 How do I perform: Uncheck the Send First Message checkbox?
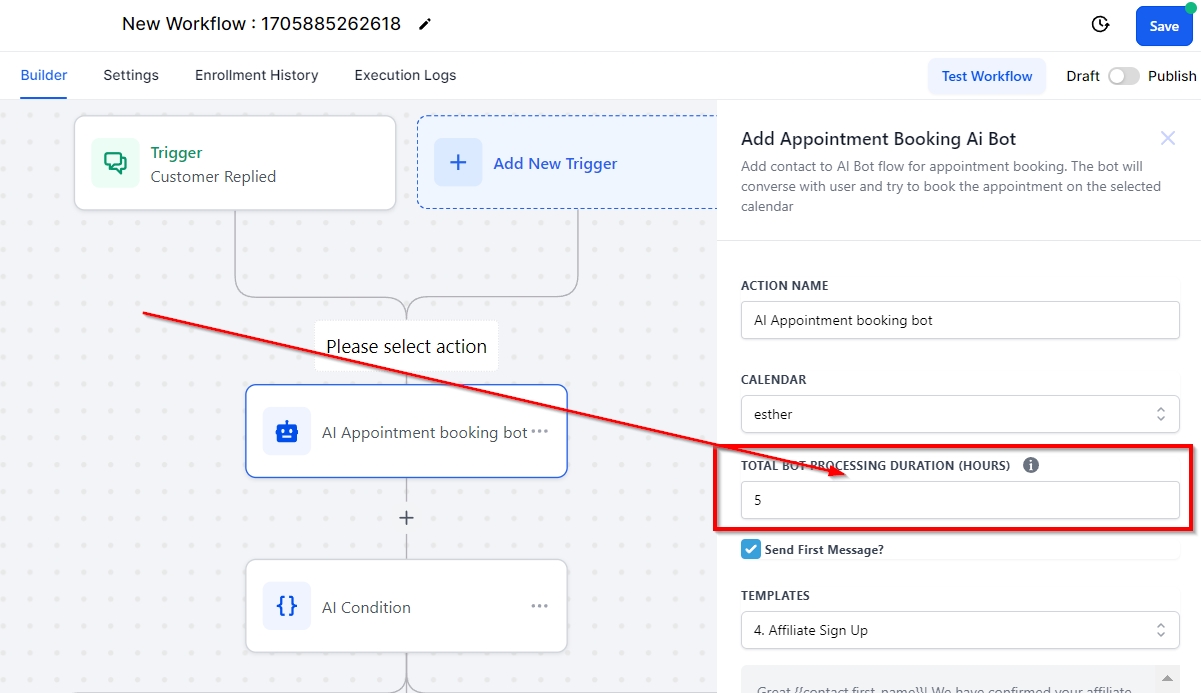coord(751,549)
